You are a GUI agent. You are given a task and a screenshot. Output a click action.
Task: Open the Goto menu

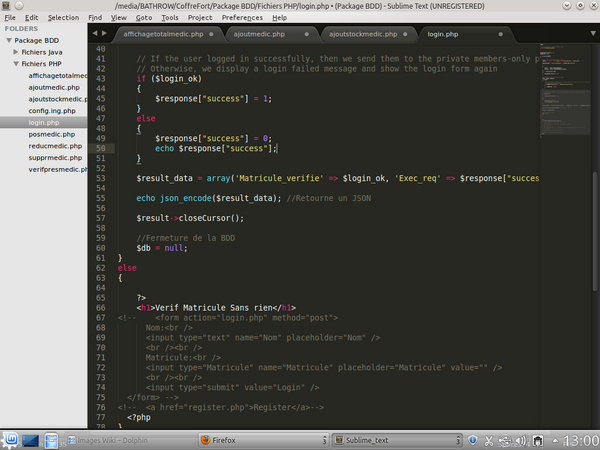[x=144, y=17]
